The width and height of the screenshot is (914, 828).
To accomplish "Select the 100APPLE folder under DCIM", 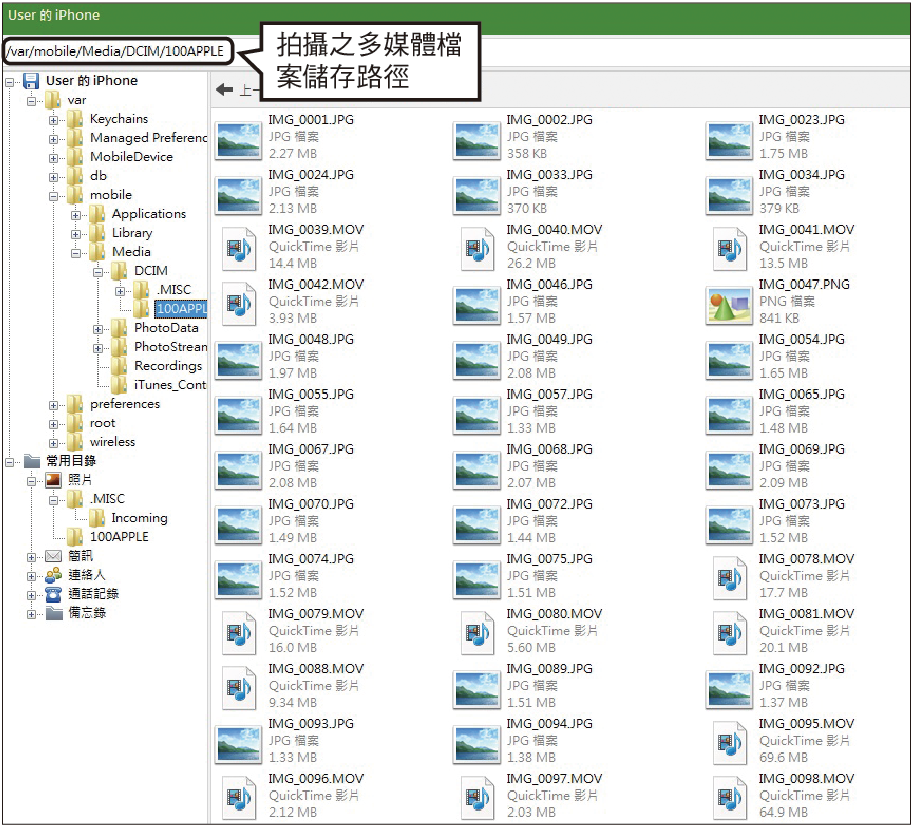I will [x=181, y=308].
